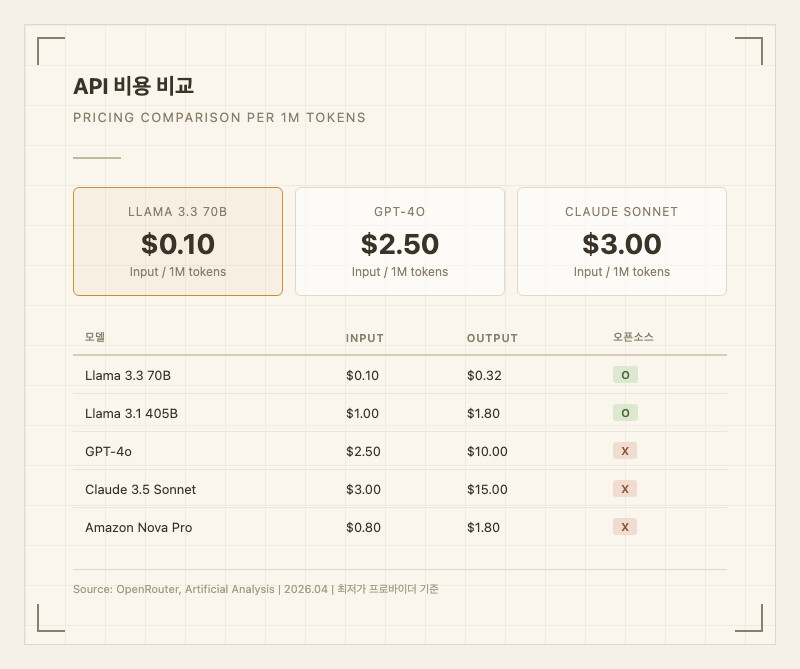Select the highlighted LLAMA 3.3 70B card

tap(178, 240)
